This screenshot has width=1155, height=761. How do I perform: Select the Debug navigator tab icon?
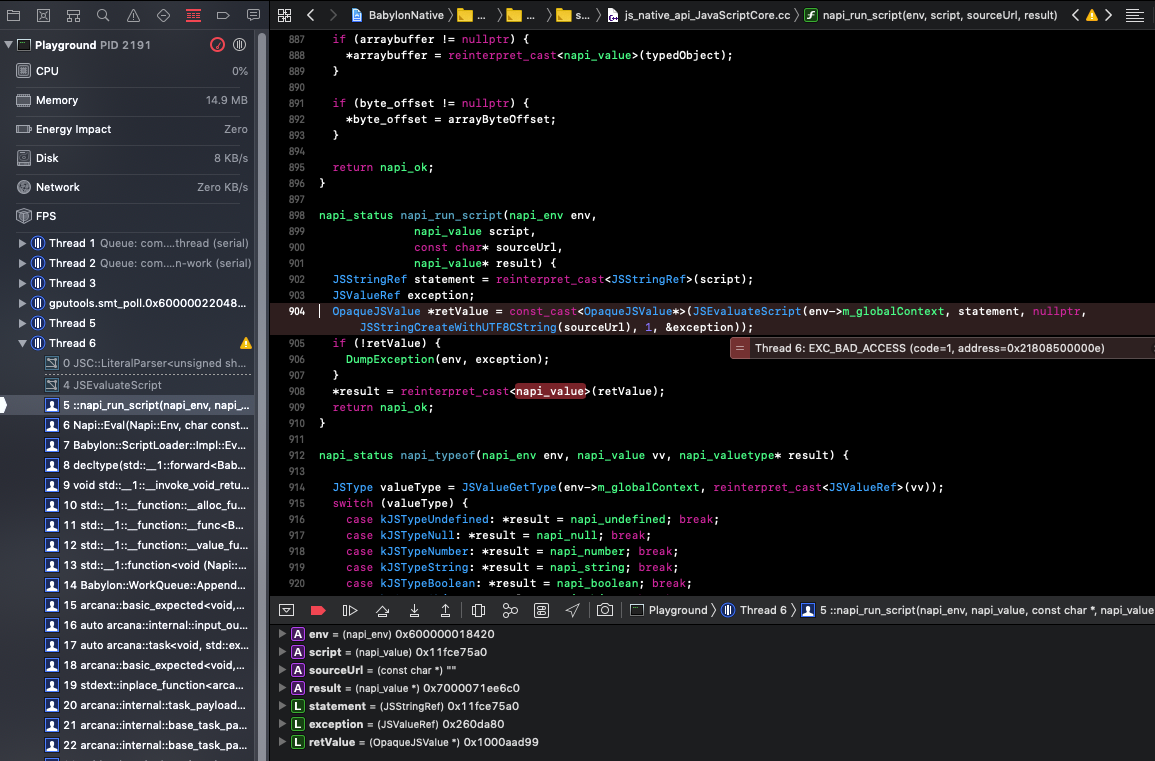[193, 15]
